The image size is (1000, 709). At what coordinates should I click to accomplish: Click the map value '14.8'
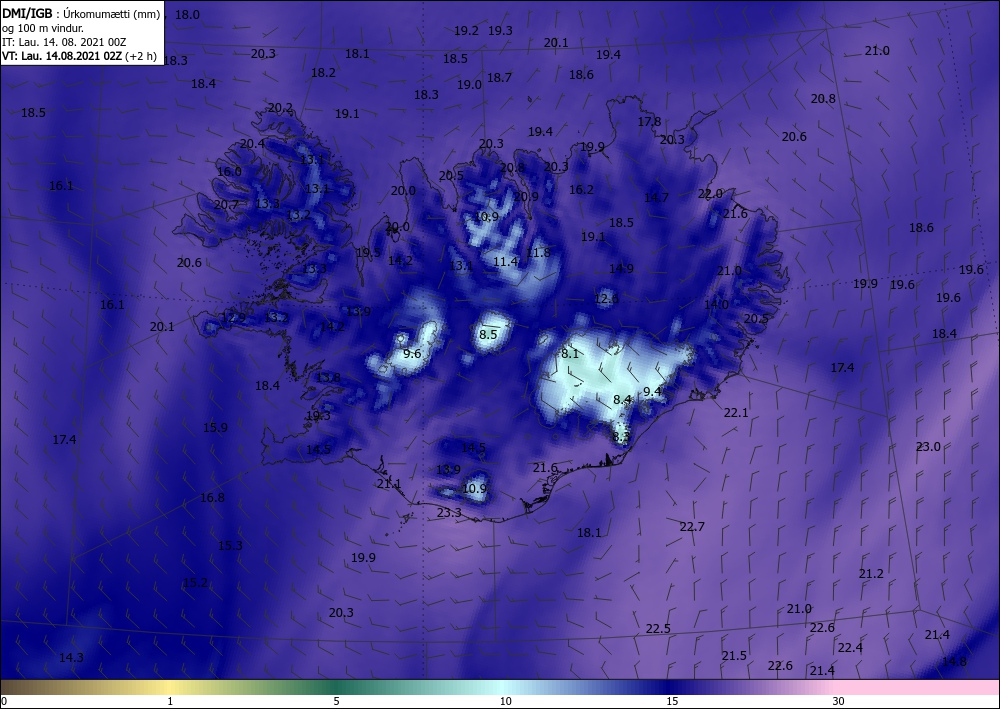(954, 662)
